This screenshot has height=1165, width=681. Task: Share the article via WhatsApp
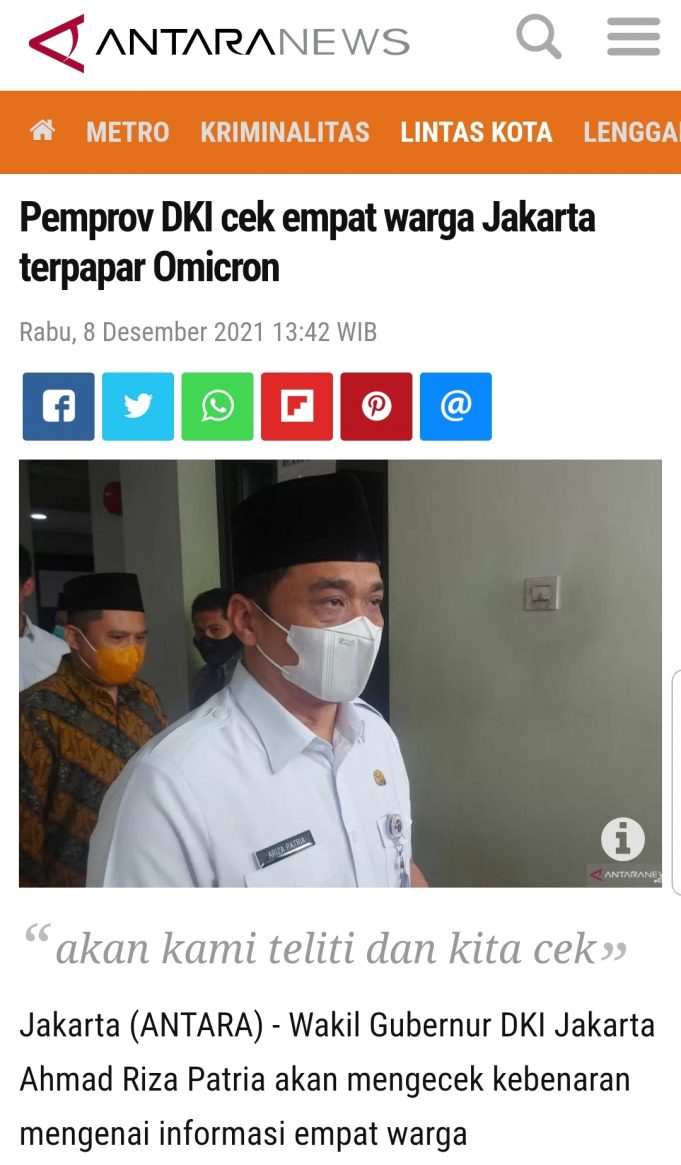click(x=218, y=406)
